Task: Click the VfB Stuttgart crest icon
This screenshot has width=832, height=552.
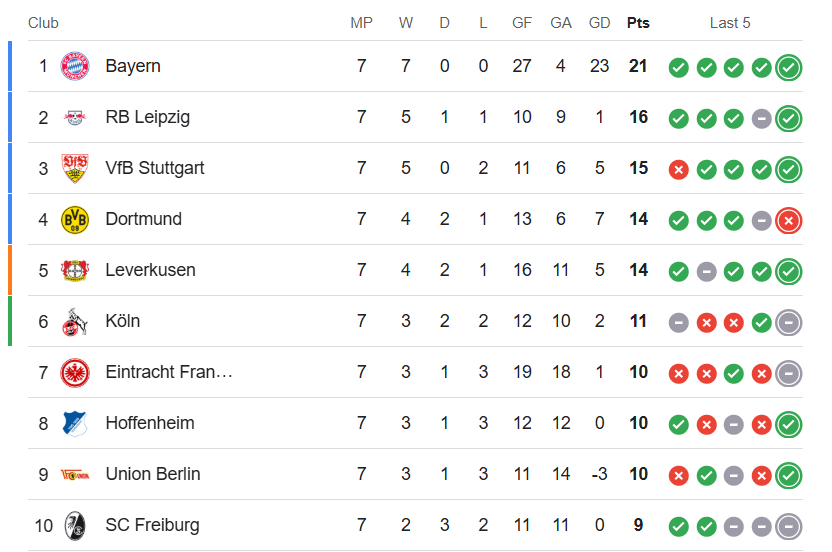Action: (75, 168)
